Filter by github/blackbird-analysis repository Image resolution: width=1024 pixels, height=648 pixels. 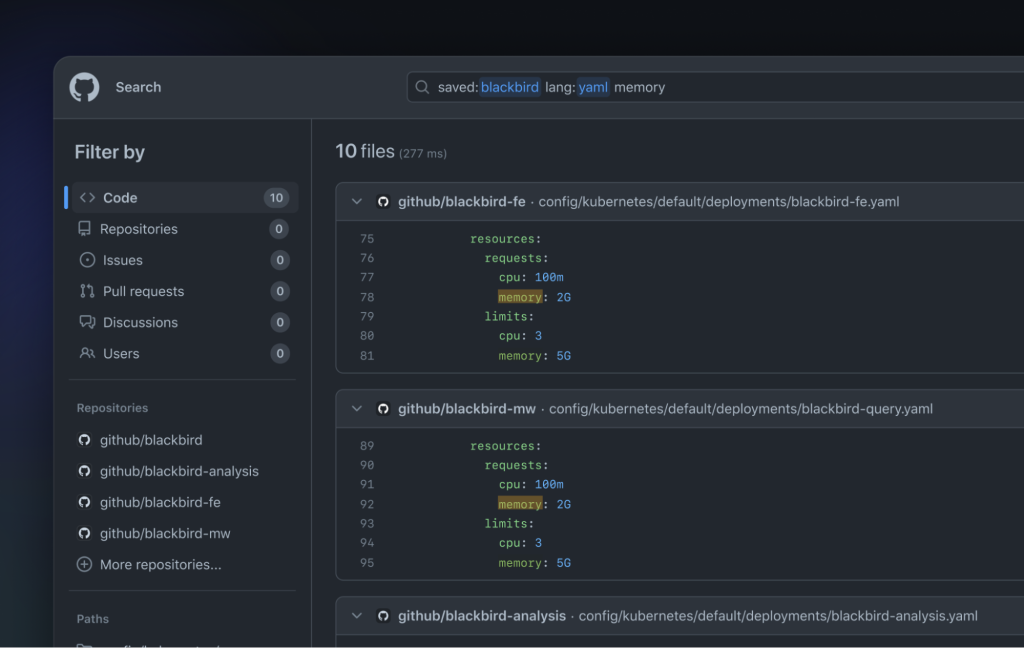pyautogui.click(x=179, y=471)
